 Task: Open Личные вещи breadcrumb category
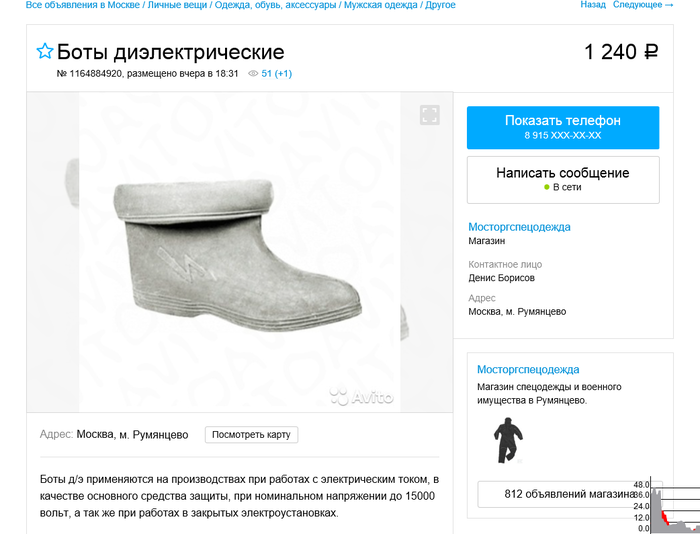tap(177, 5)
